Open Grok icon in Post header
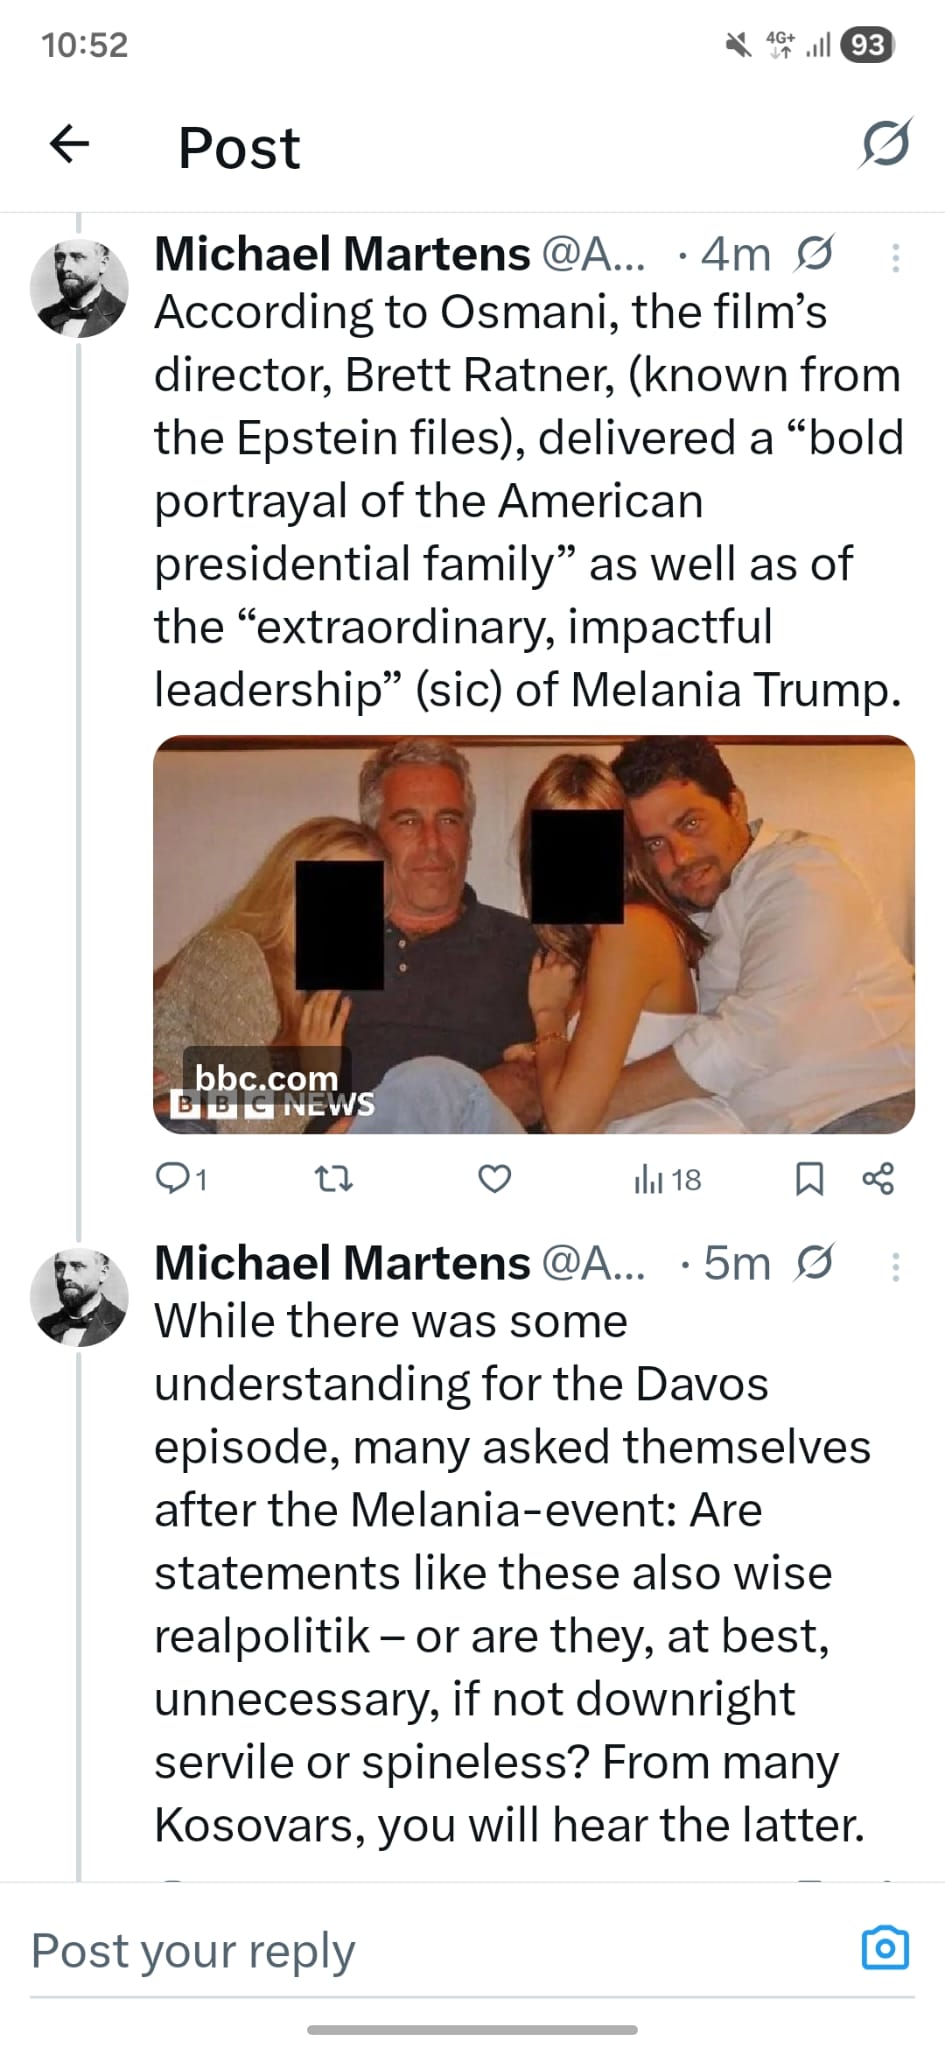 pyautogui.click(x=885, y=144)
